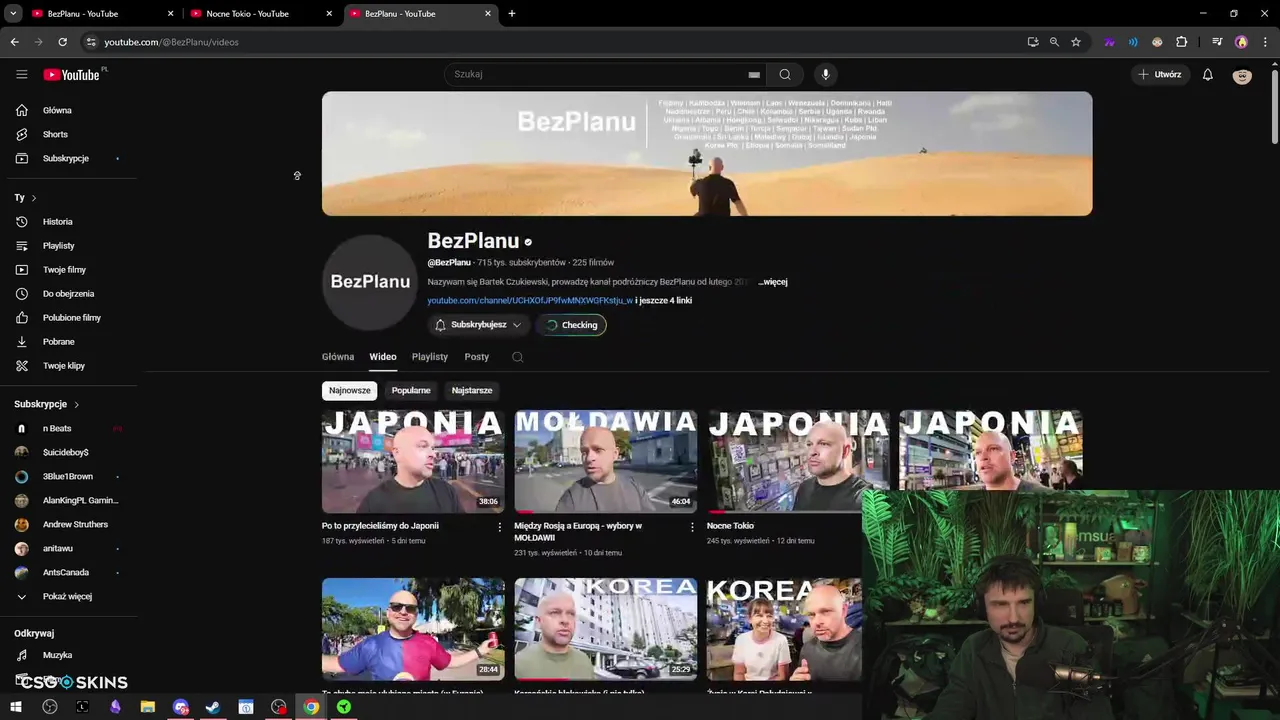Bookmark this page with the star icon
The image size is (1280, 720).
click(x=1076, y=42)
